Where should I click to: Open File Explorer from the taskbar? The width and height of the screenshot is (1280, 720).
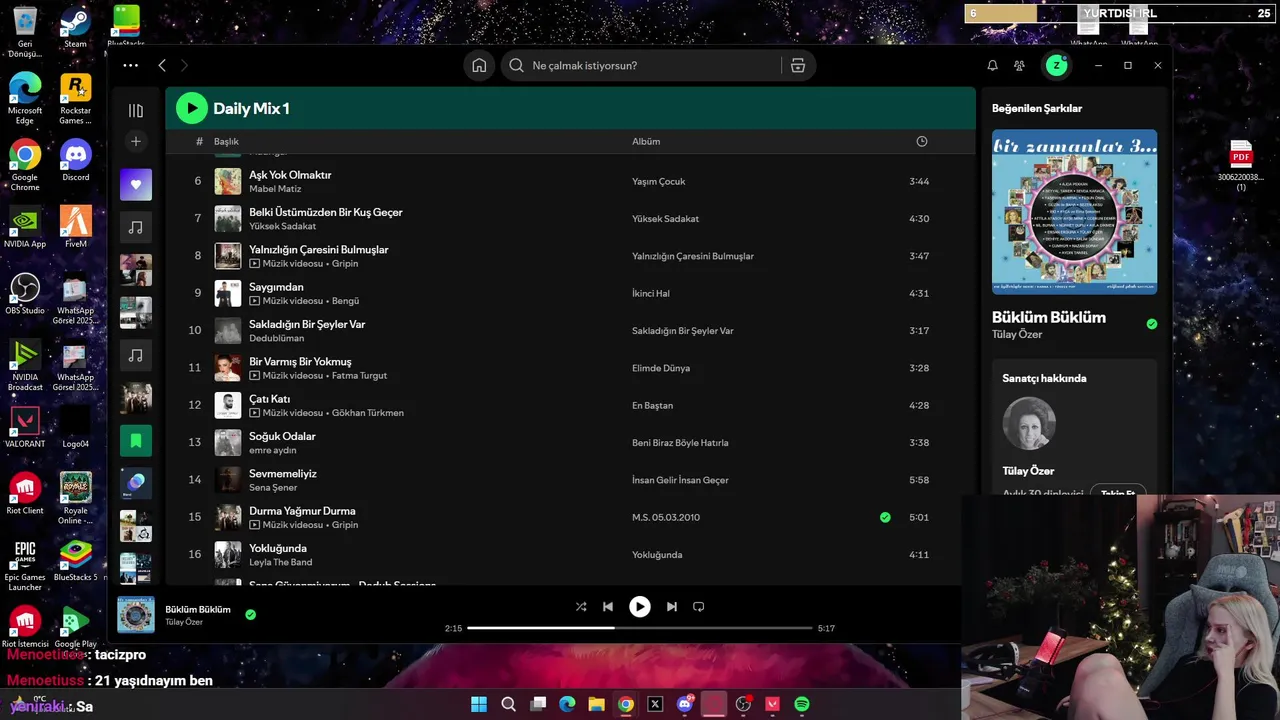(596, 704)
